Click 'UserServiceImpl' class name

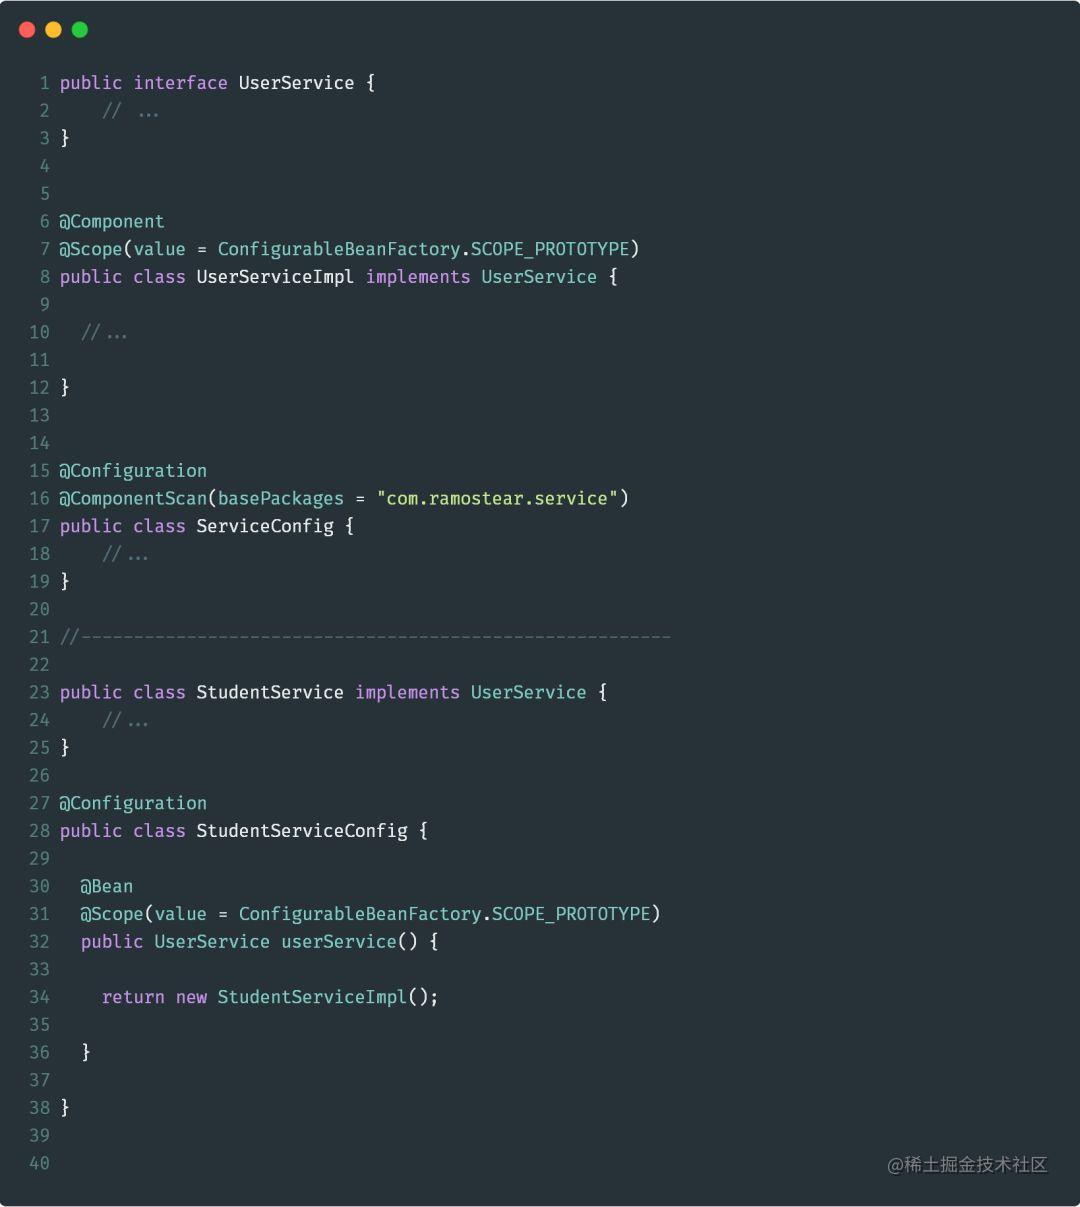tap(275, 277)
